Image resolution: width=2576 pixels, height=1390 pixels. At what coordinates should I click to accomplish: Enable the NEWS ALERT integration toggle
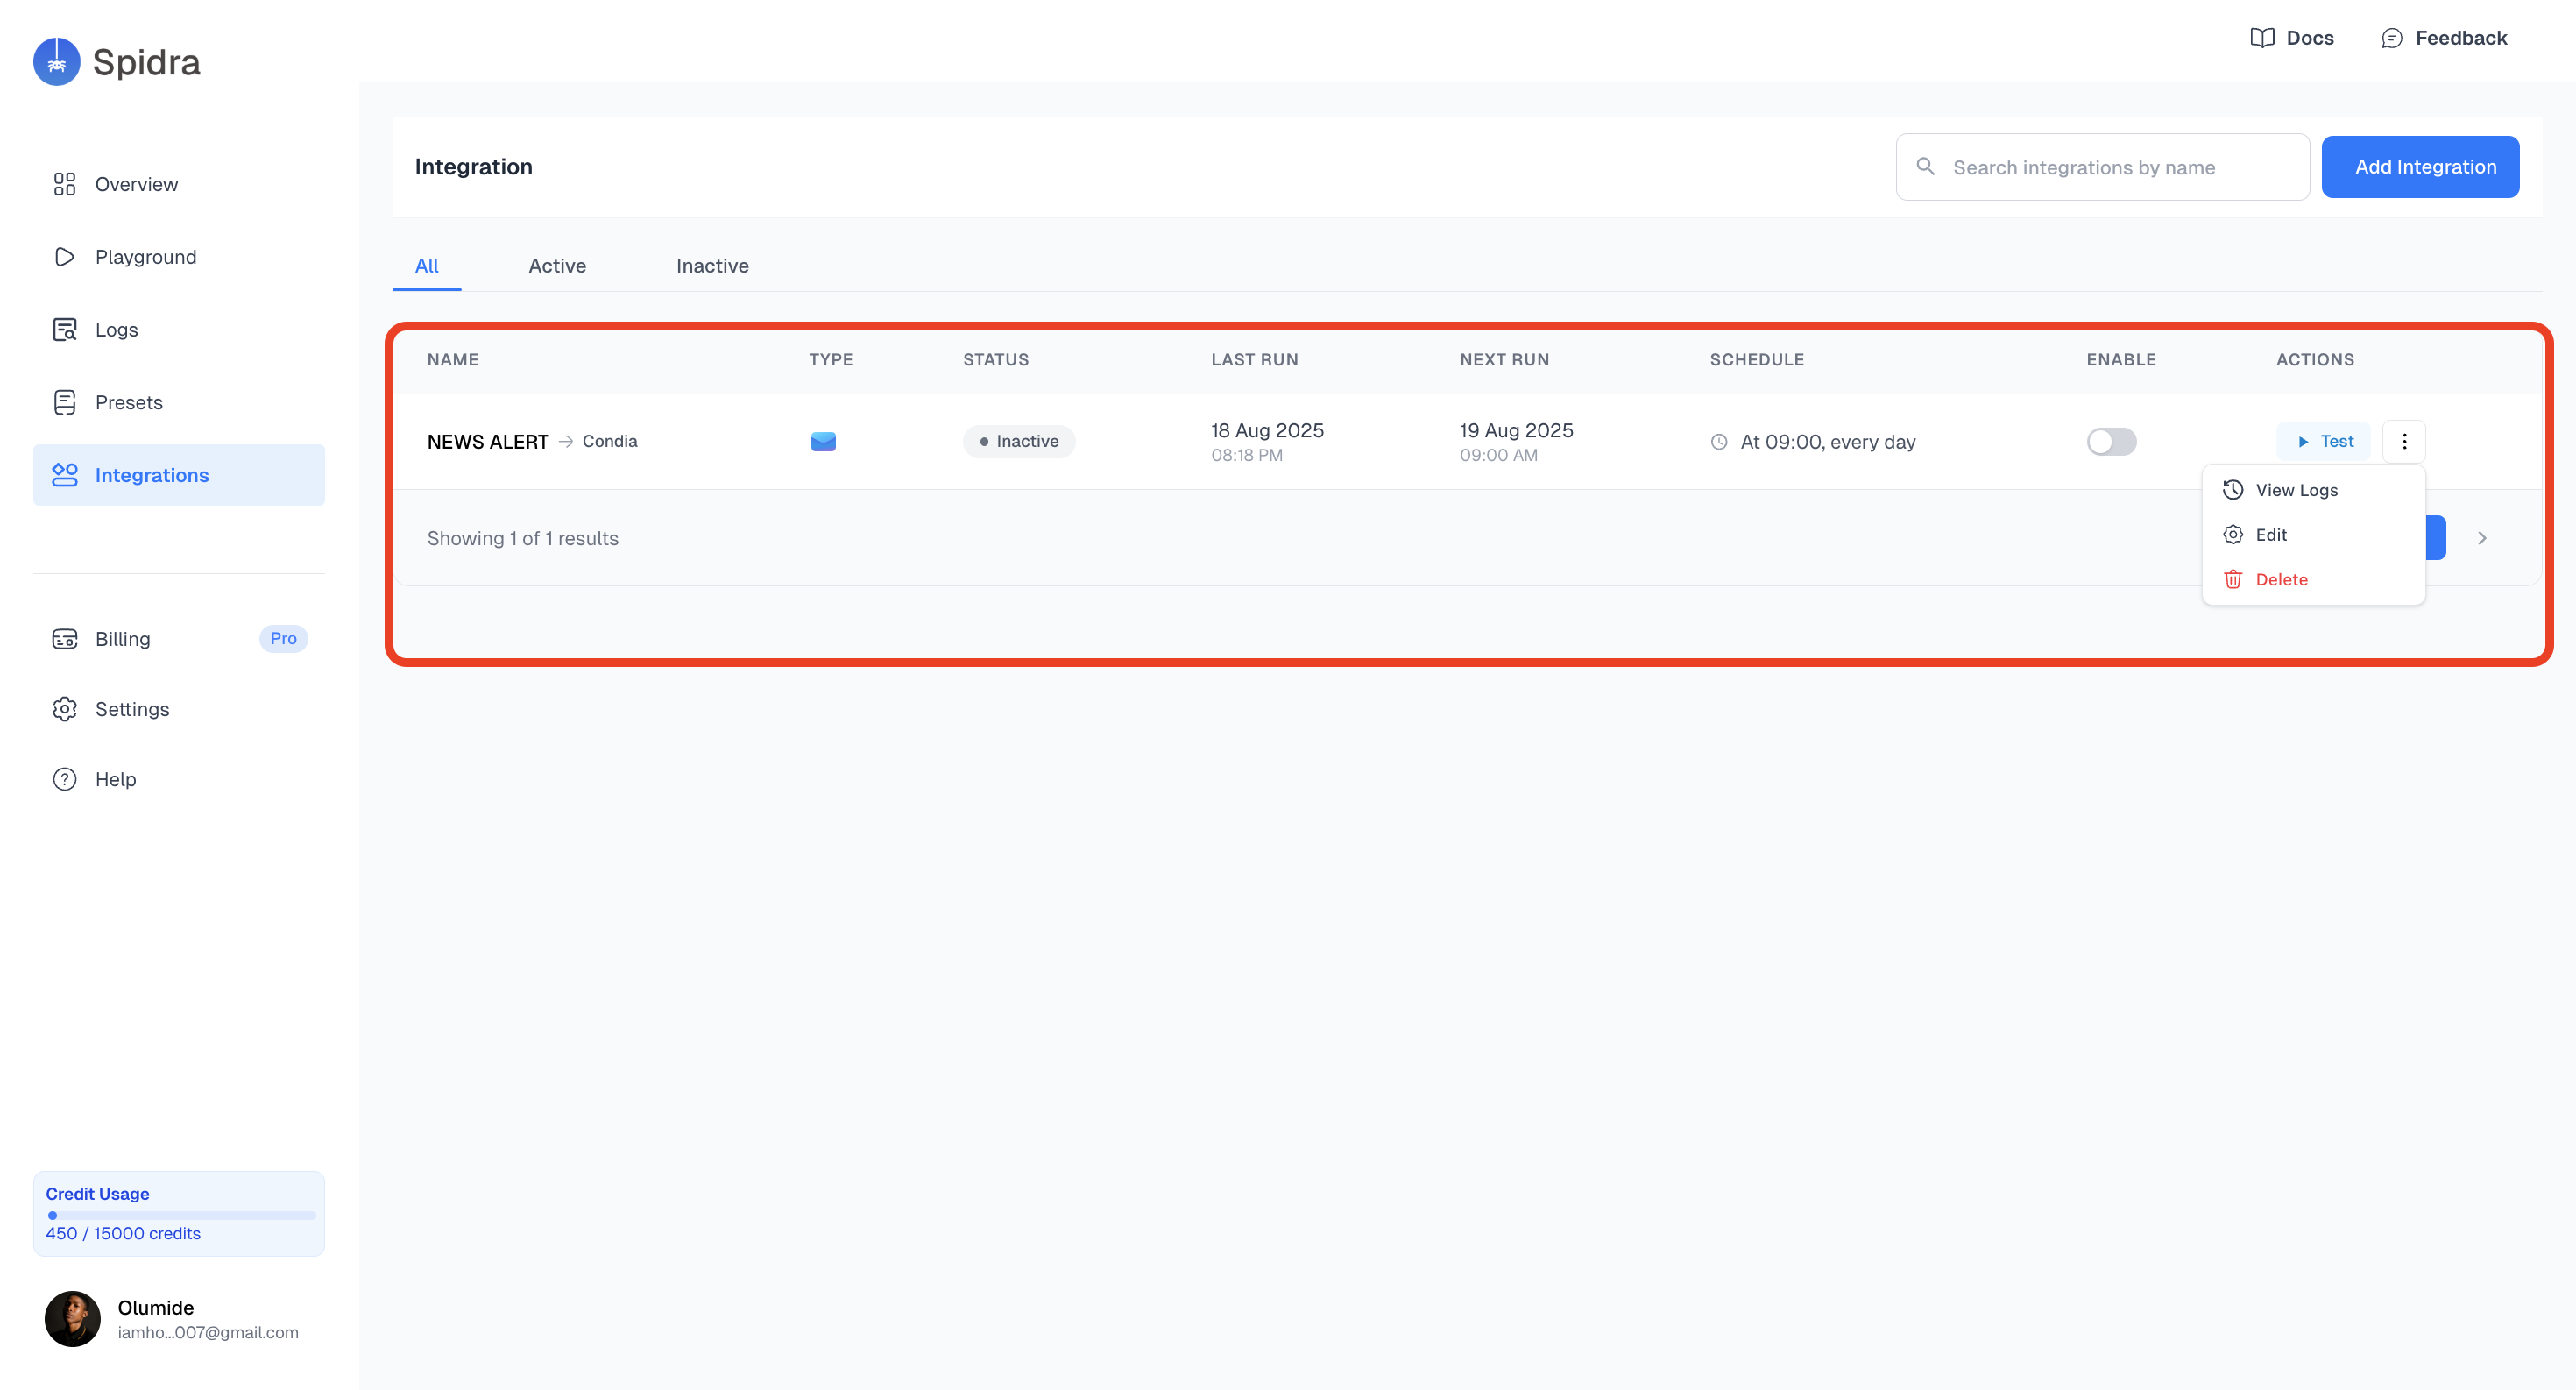click(2110, 441)
